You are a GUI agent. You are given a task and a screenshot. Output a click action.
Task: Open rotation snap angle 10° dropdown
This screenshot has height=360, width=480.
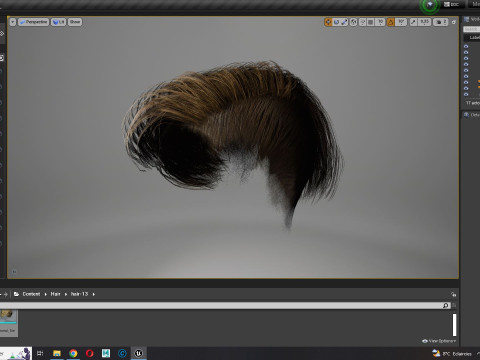tap(401, 22)
